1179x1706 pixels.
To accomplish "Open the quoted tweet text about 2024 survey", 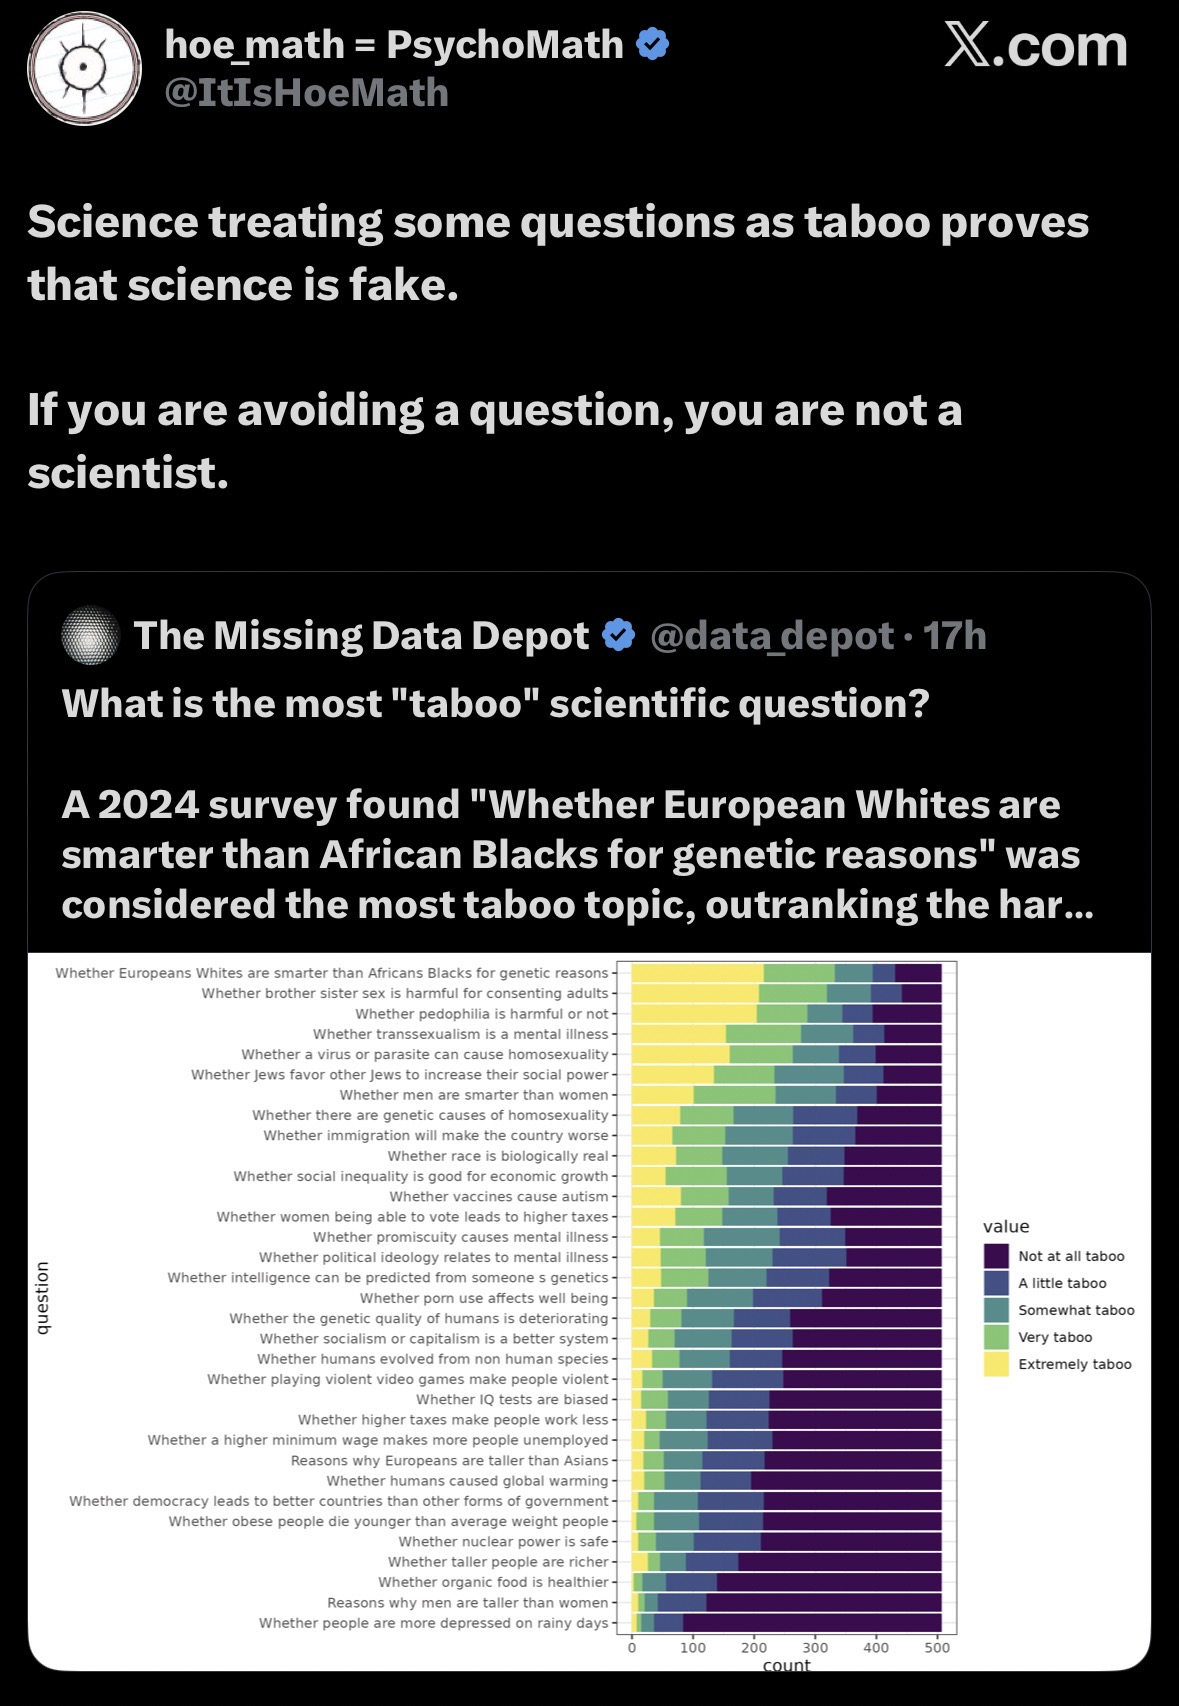I will coord(577,804).
